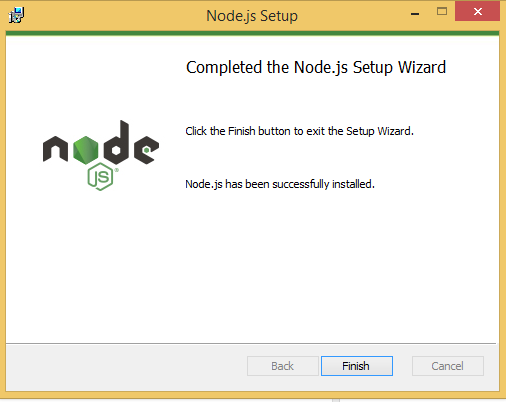Click the letter e in node logo
The width and height of the screenshot is (506, 402).
click(147, 150)
